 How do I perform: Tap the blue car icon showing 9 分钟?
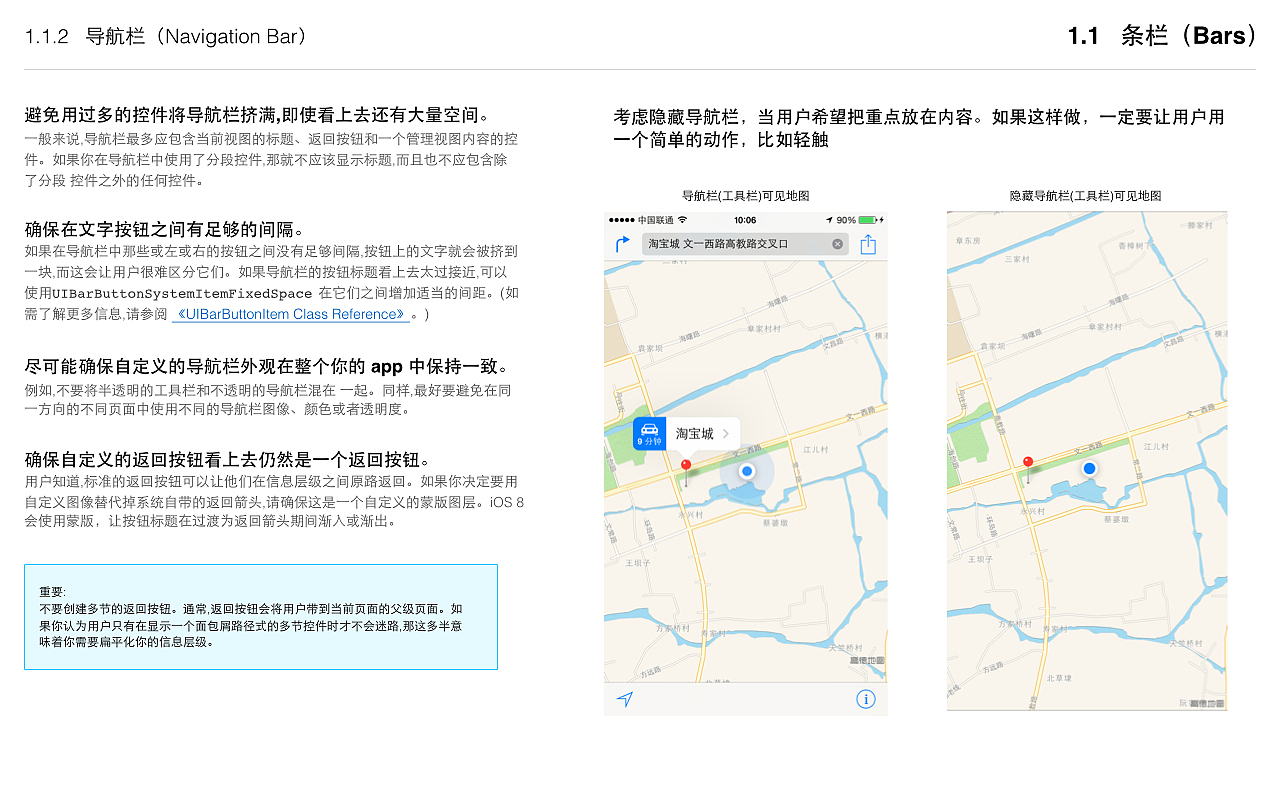pyautogui.click(x=649, y=433)
